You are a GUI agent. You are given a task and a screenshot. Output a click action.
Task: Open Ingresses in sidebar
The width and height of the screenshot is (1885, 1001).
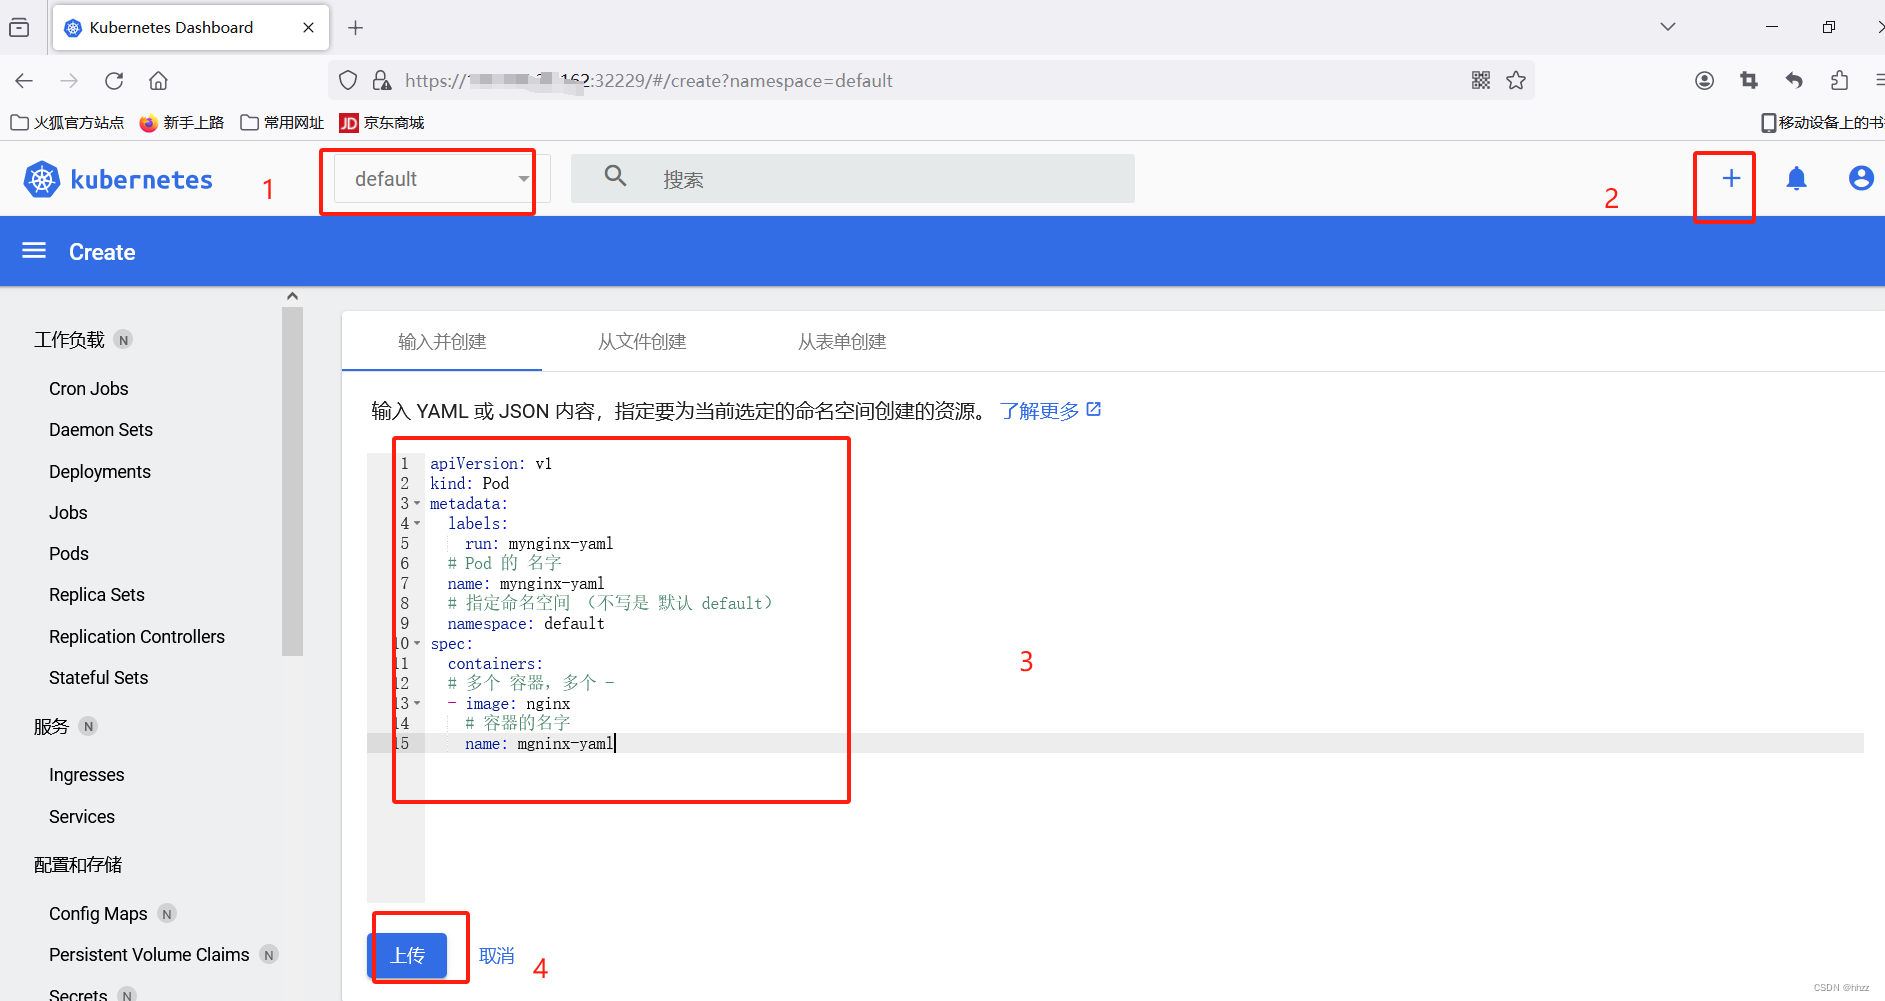point(87,775)
